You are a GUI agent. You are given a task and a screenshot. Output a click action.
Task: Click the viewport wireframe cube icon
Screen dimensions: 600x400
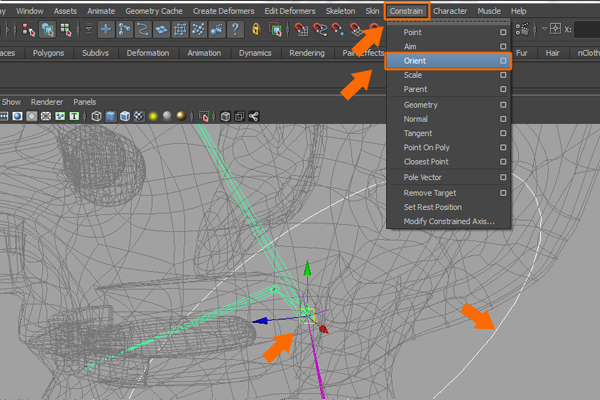(x=96, y=116)
